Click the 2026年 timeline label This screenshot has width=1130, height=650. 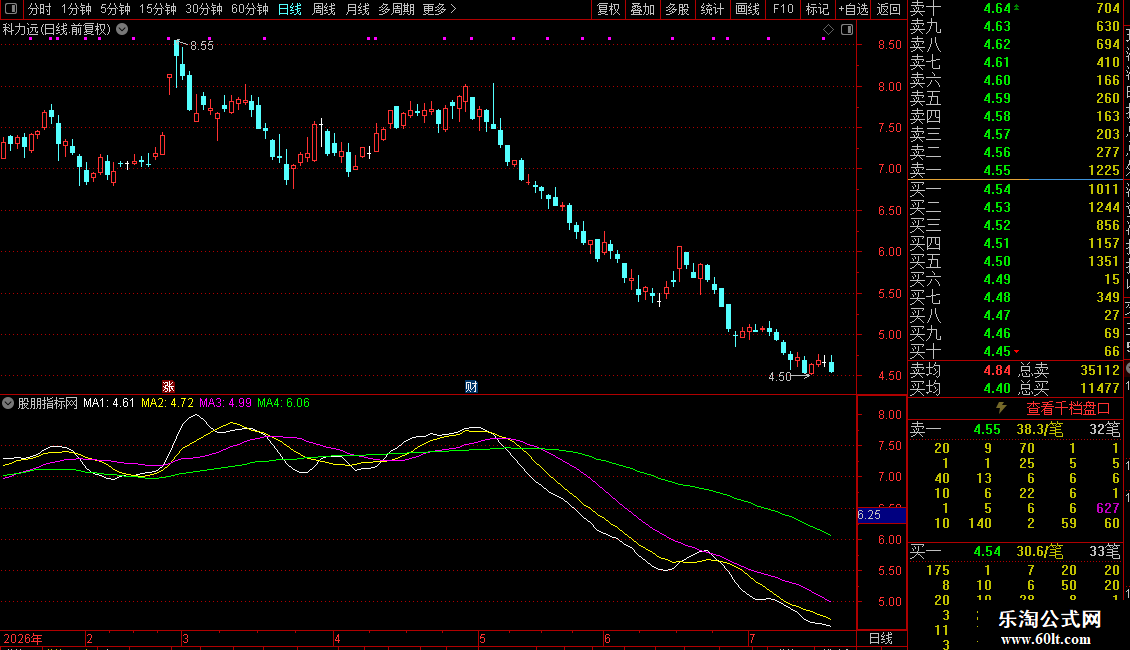click(x=23, y=638)
